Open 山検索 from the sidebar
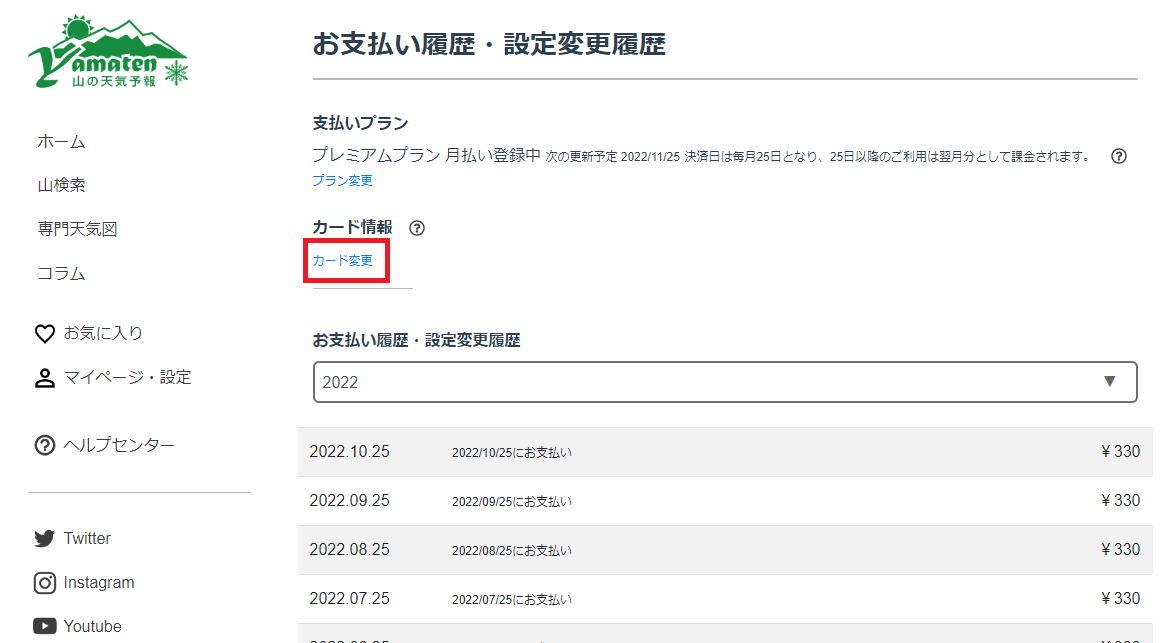1174x643 pixels. pyautogui.click(x=61, y=185)
